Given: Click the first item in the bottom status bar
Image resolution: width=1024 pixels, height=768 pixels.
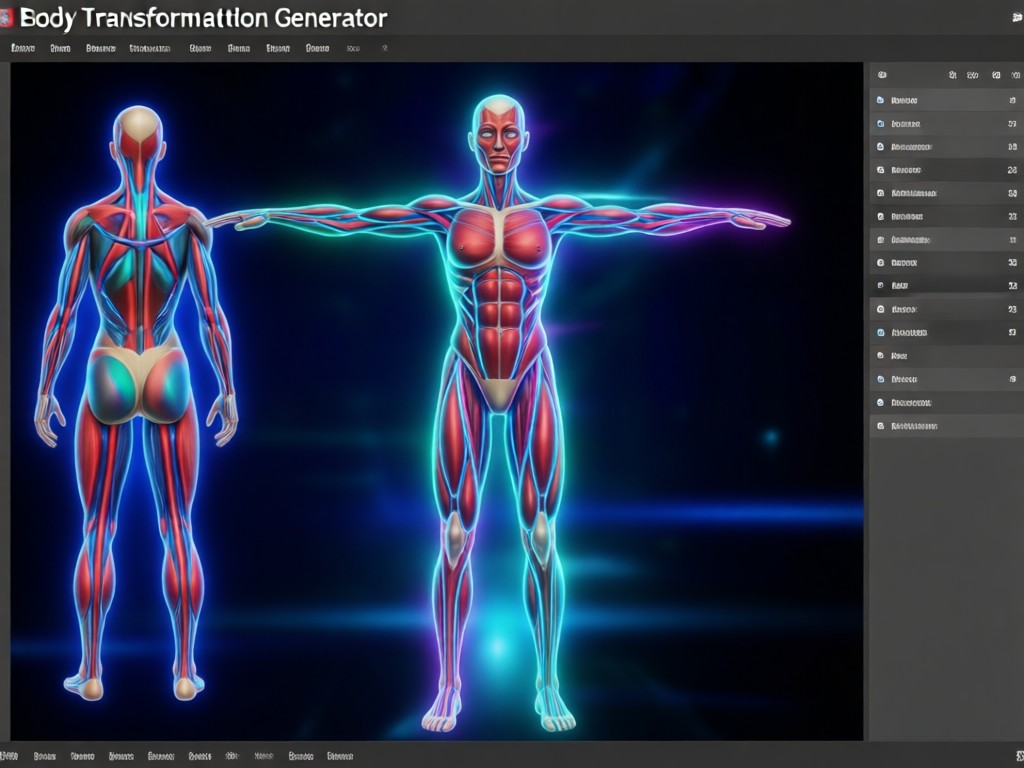Looking at the screenshot, I should [9, 756].
